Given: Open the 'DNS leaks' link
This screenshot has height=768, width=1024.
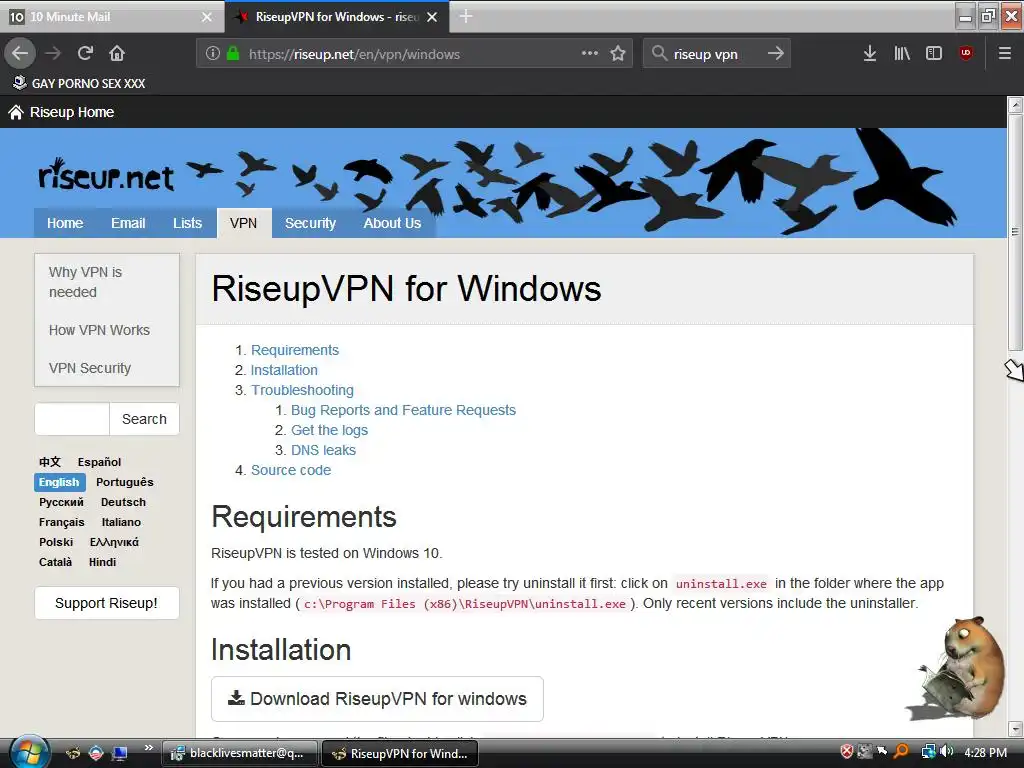Looking at the screenshot, I should tap(323, 451).
